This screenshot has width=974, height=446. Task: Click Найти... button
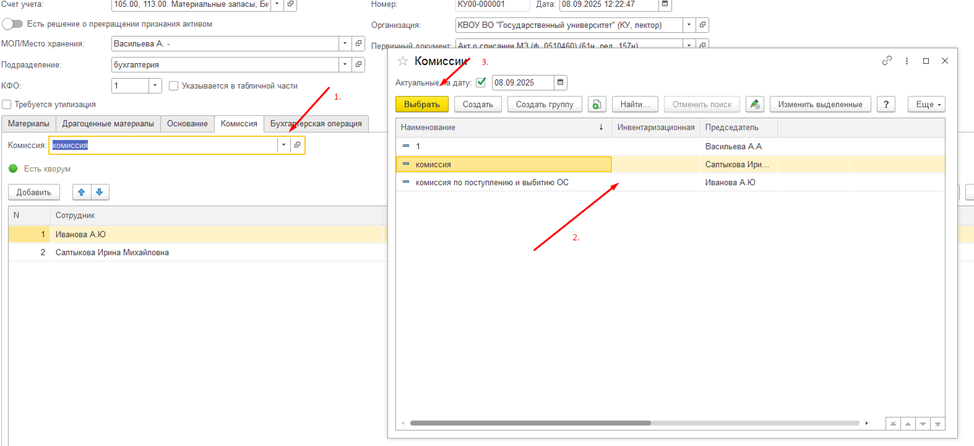pos(635,104)
